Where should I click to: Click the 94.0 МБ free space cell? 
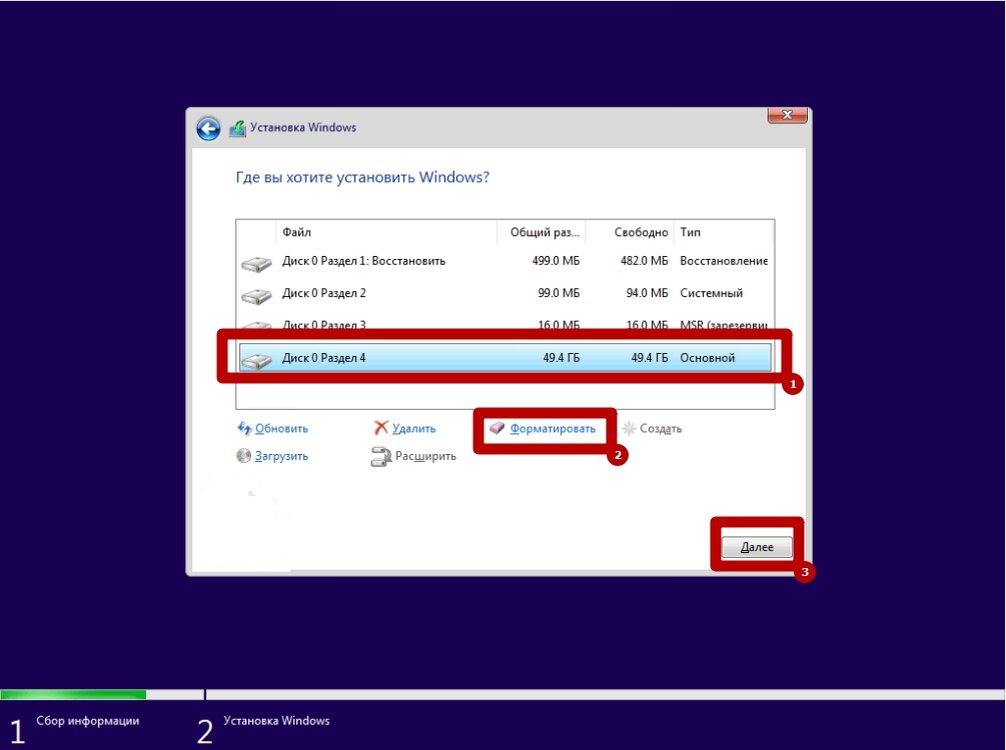coord(647,293)
